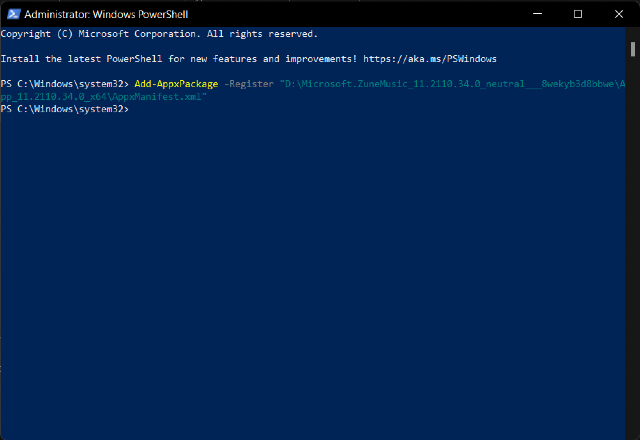Click the empty prompt after the command
This screenshot has width=640, height=440.
point(64,109)
